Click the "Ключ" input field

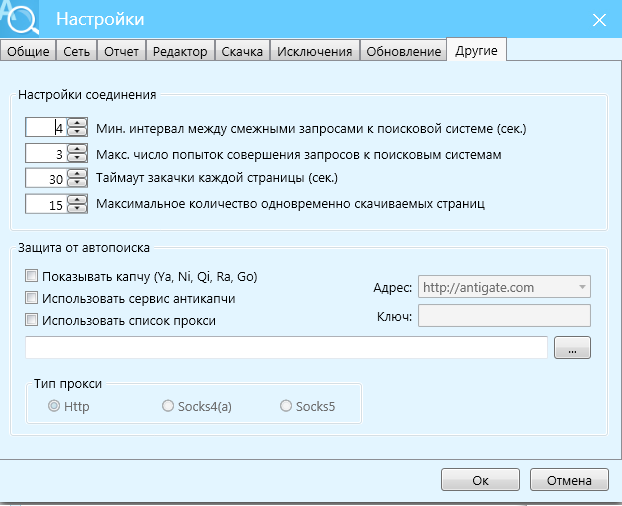click(503, 316)
